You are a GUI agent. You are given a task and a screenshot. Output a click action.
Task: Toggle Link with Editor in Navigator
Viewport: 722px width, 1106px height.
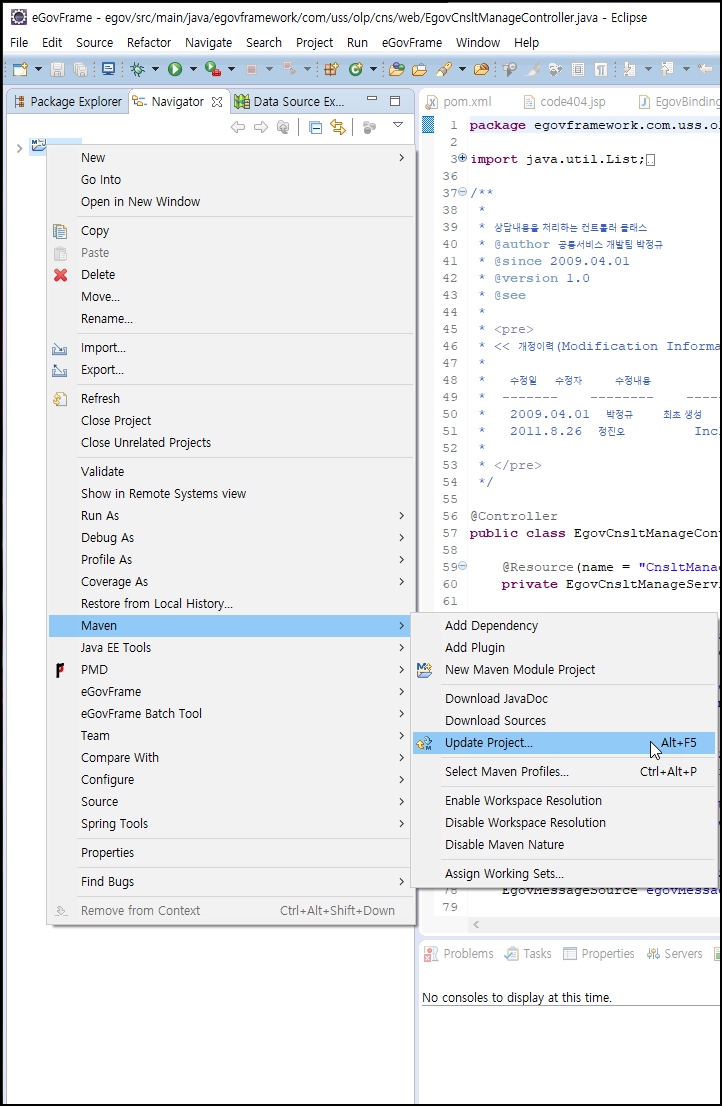[x=338, y=127]
